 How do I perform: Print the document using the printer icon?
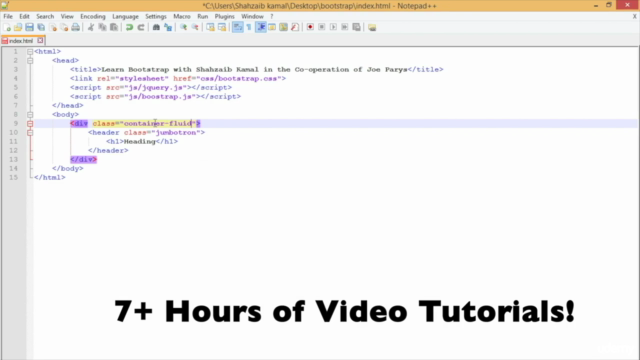pyautogui.click(x=76, y=27)
